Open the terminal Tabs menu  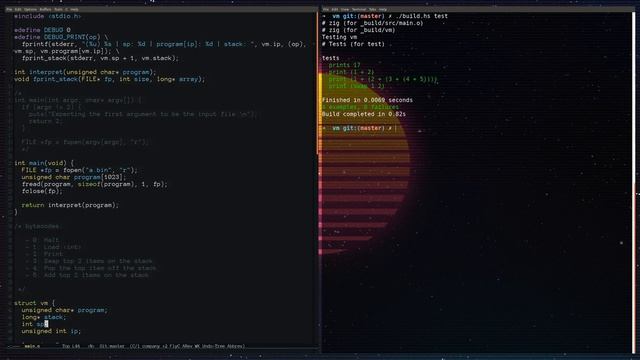tap(372, 9)
